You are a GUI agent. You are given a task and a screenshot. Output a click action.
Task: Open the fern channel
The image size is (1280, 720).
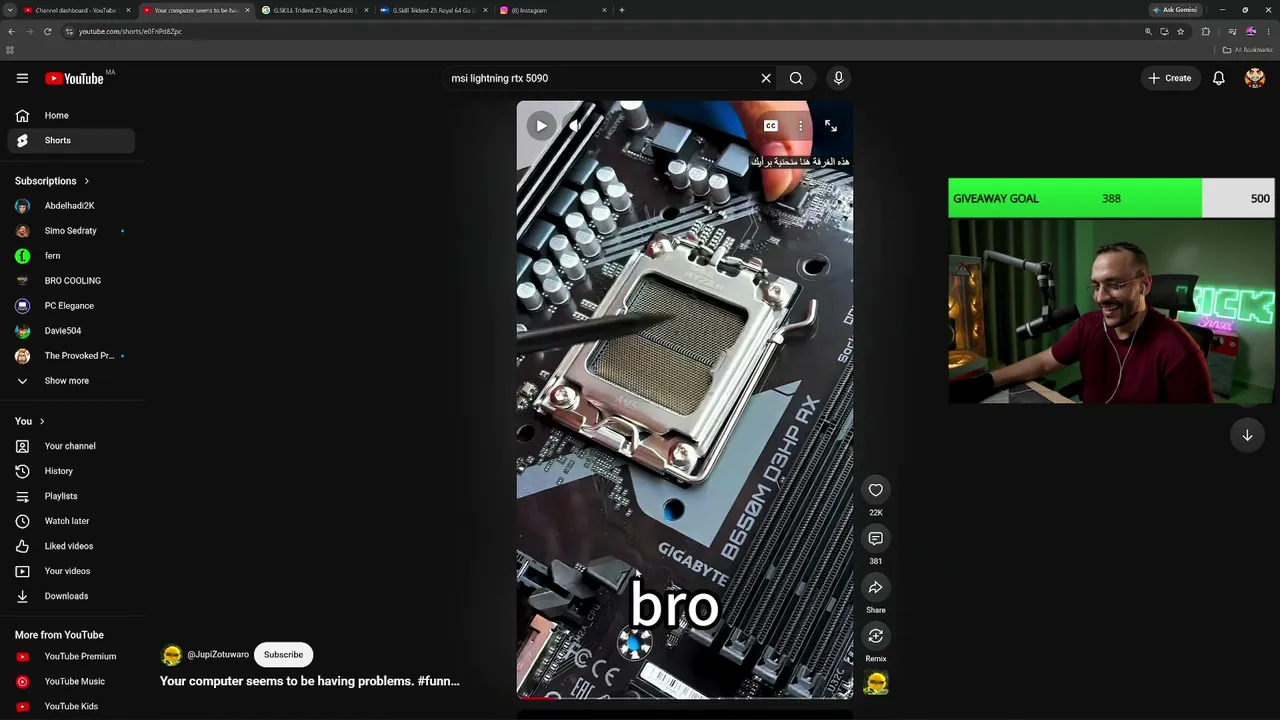(71, 256)
